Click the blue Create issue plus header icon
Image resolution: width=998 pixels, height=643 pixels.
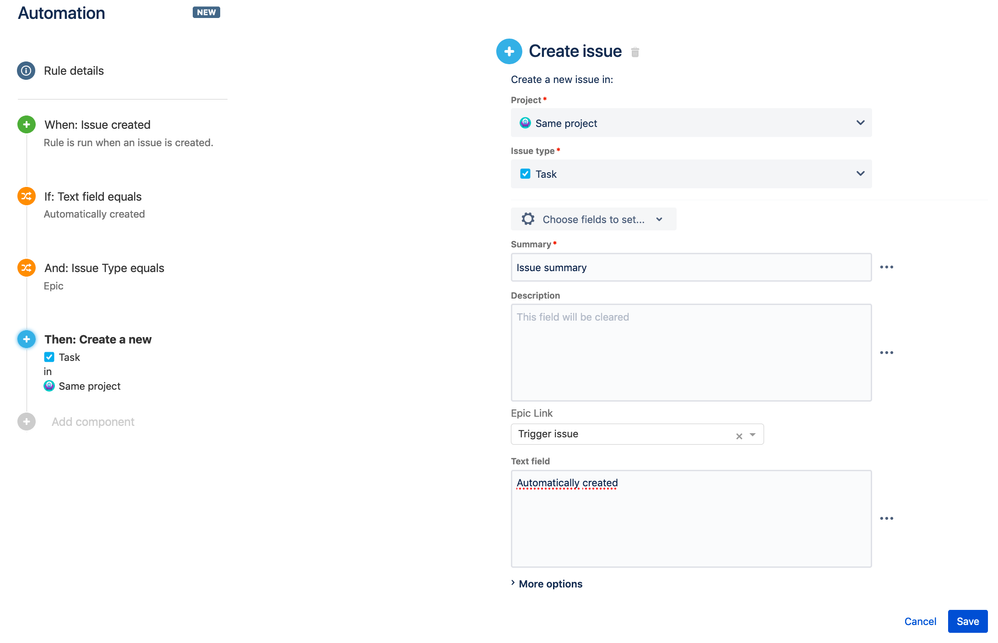tap(509, 52)
